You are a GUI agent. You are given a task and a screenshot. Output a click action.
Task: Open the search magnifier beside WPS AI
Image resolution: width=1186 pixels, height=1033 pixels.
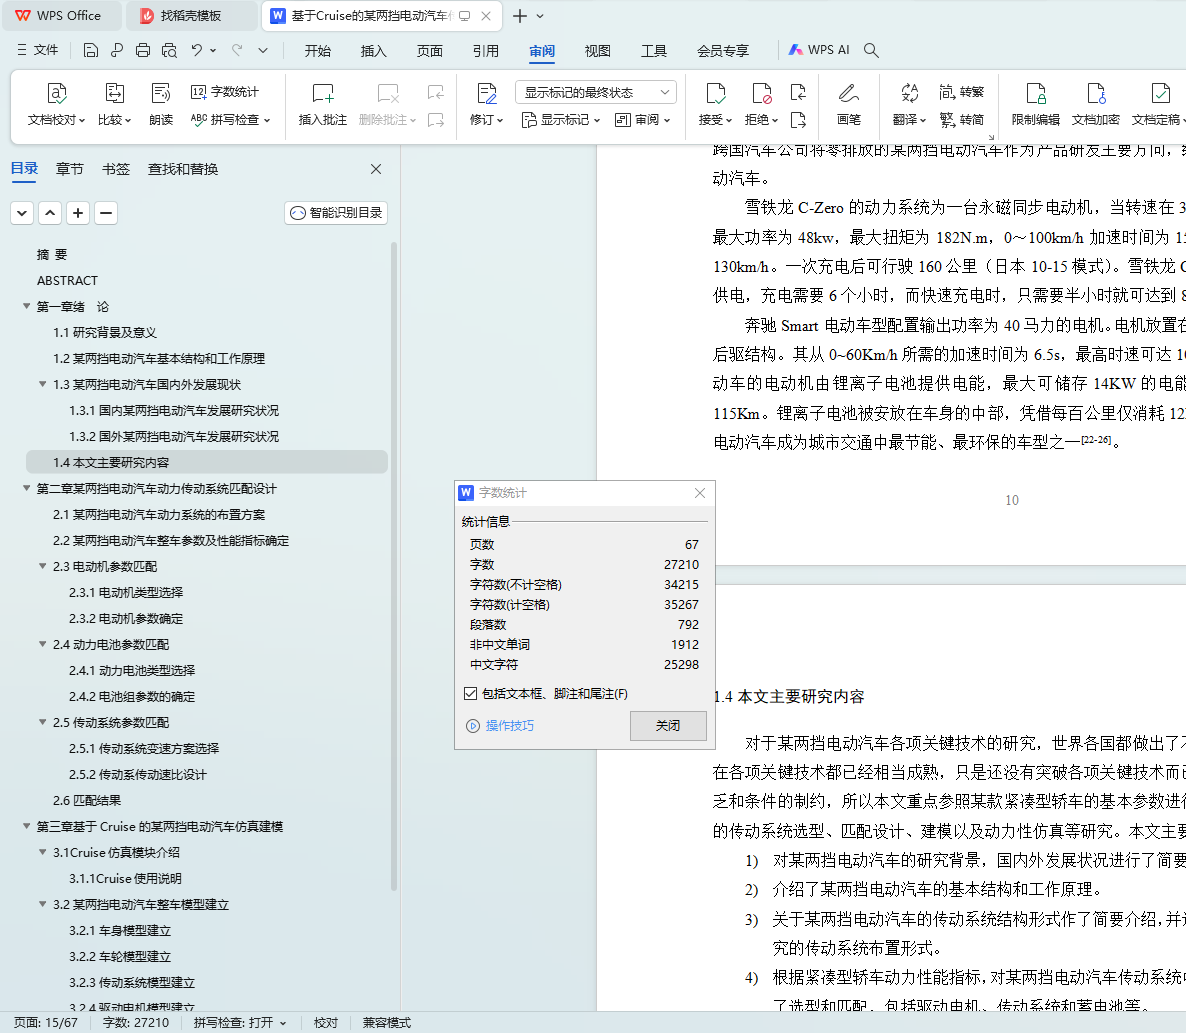[871, 50]
